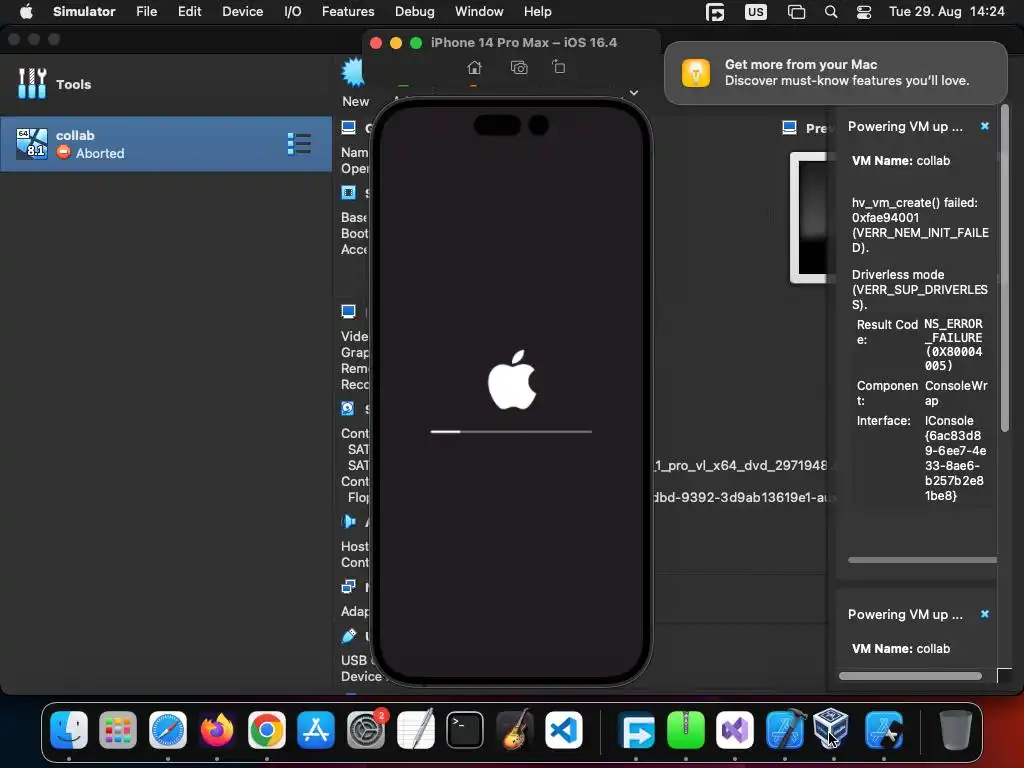
Task: Dismiss the second Powering VM up notification
Action: tap(985, 614)
